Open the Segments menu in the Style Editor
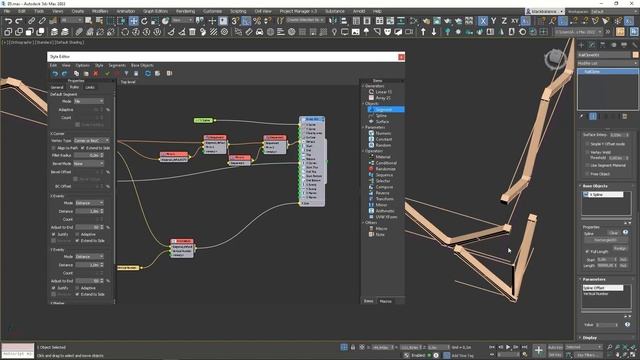This screenshot has height=360, width=640. click(117, 65)
